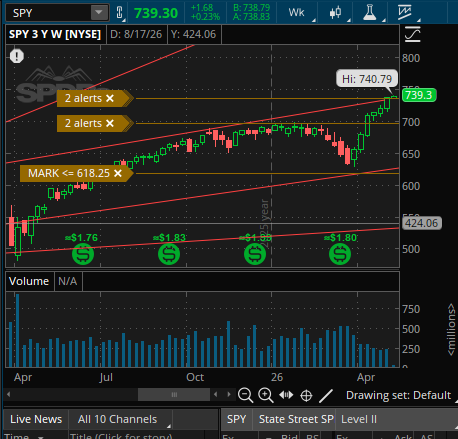Click the crosshair pan icon
This screenshot has height=439, width=458.
(306, 396)
